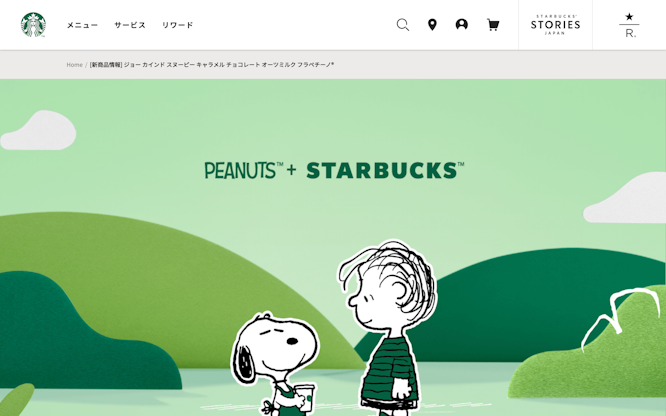Viewport: 666px width, 416px height.
Task: Open Starbucks Stories Japan link
Action: coord(555,25)
